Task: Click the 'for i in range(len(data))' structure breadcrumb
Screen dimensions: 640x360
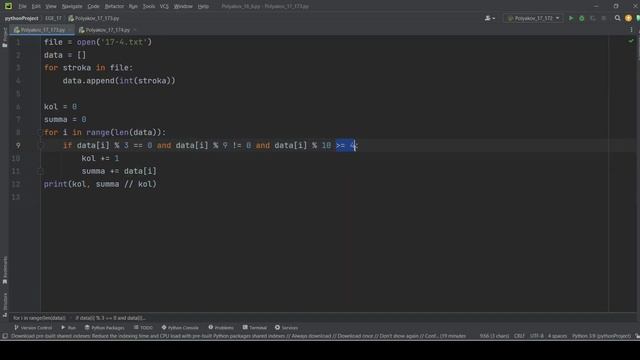Action: (39, 318)
